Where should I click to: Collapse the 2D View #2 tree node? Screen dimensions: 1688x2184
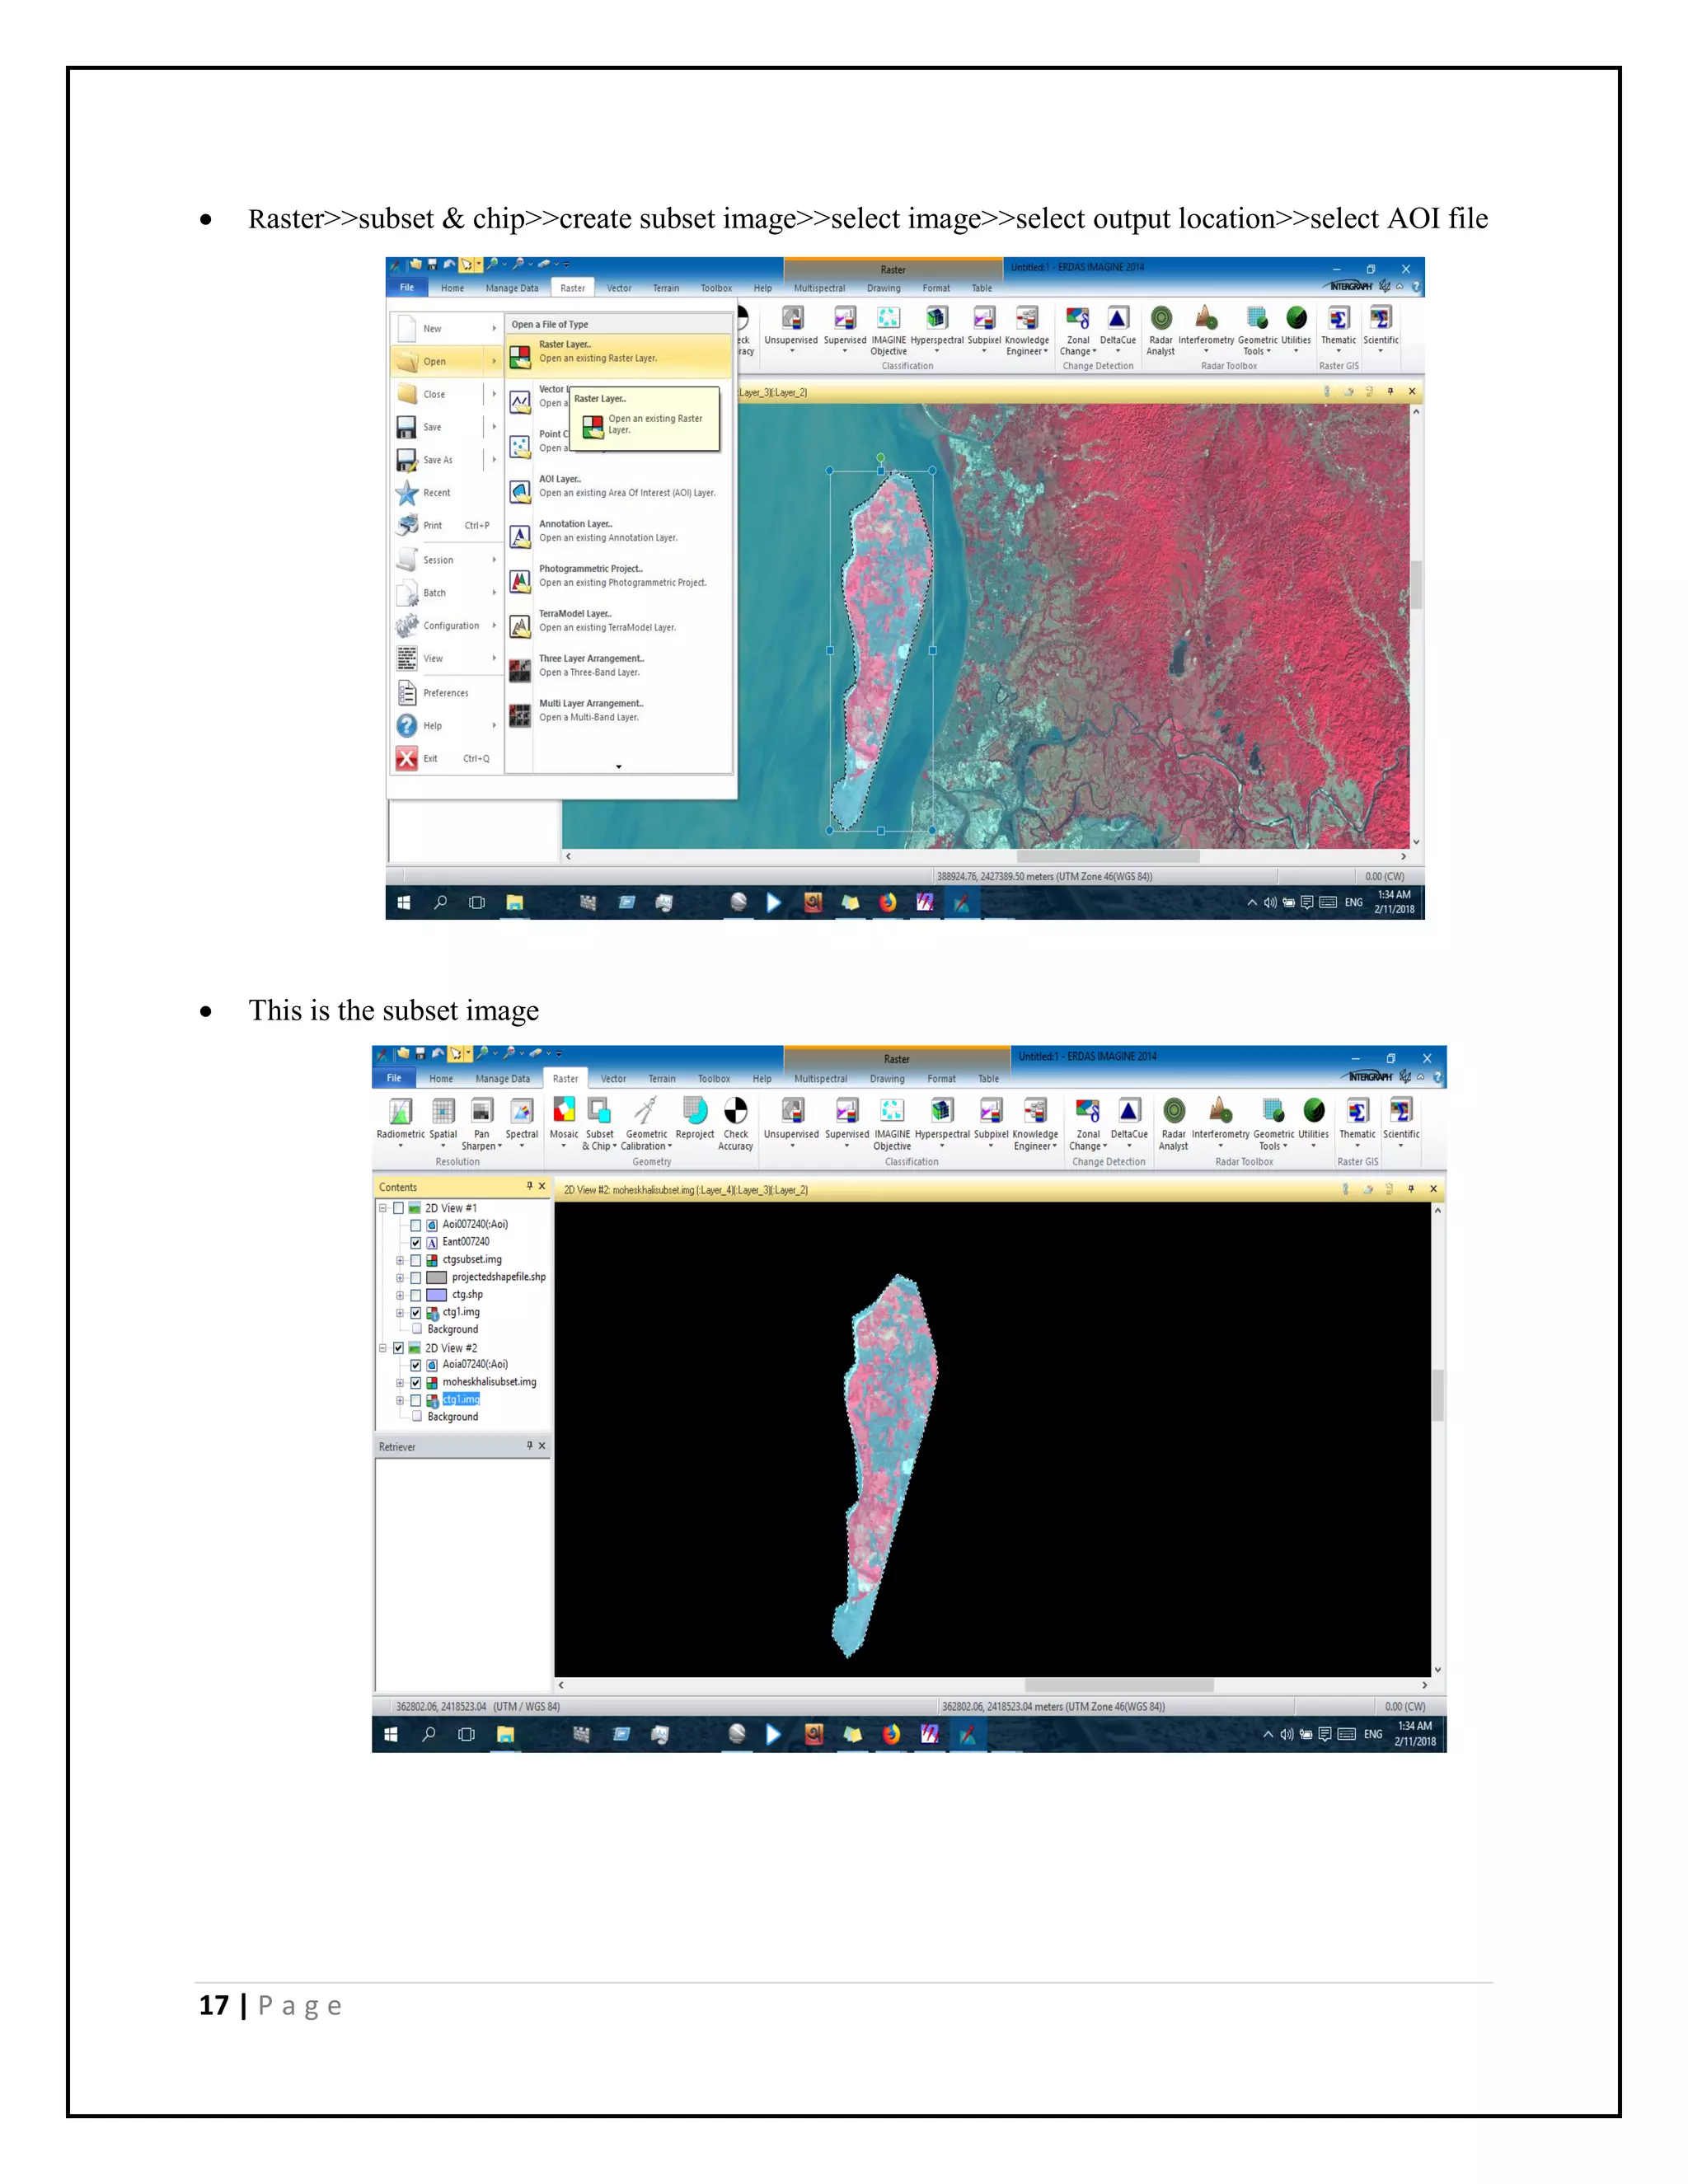(x=383, y=1348)
